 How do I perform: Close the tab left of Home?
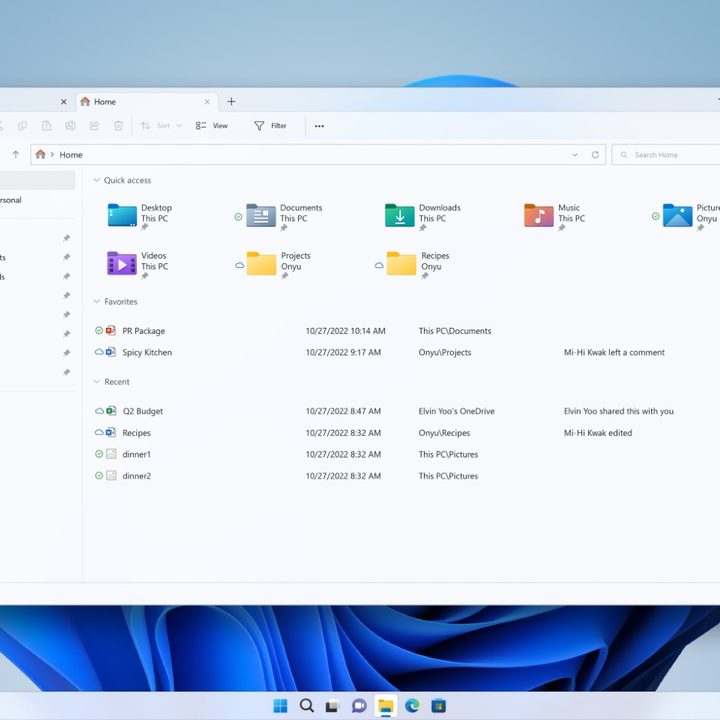click(x=64, y=101)
